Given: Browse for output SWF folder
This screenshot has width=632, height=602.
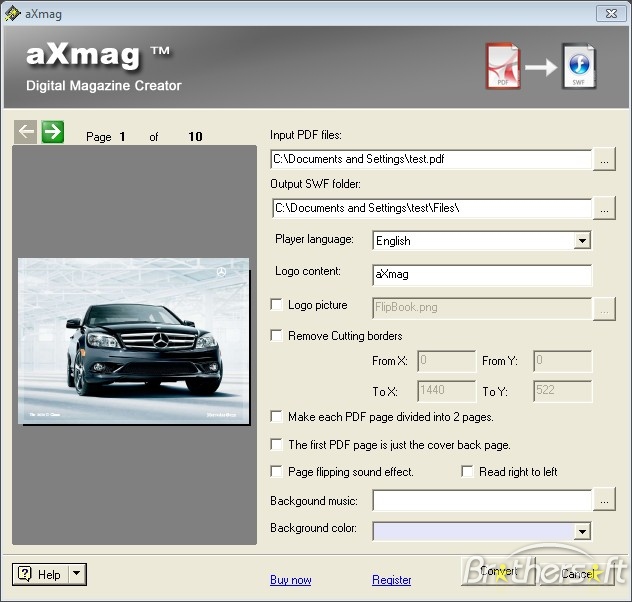Looking at the screenshot, I should point(604,208).
